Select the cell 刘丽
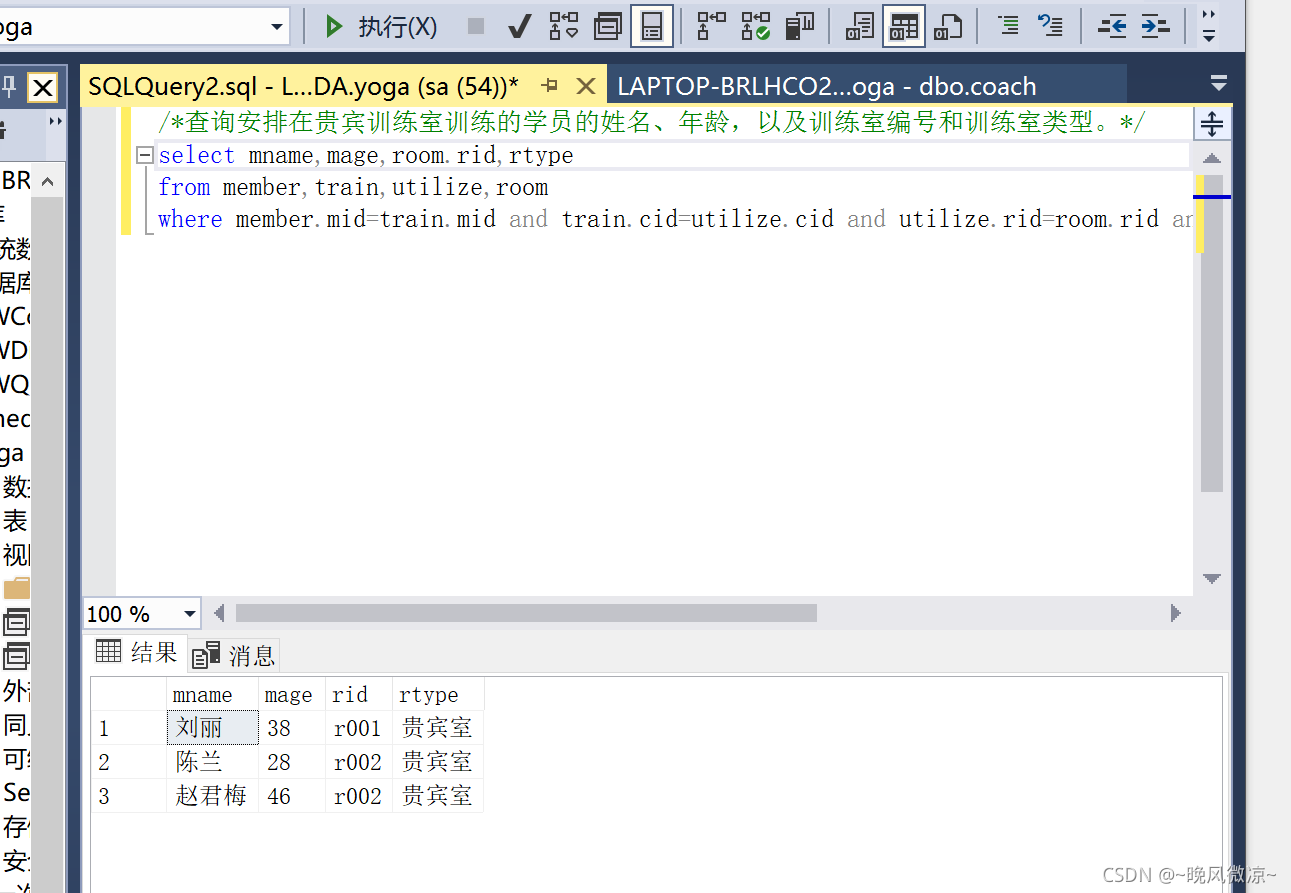The height and width of the screenshot is (893, 1291). click(x=213, y=728)
